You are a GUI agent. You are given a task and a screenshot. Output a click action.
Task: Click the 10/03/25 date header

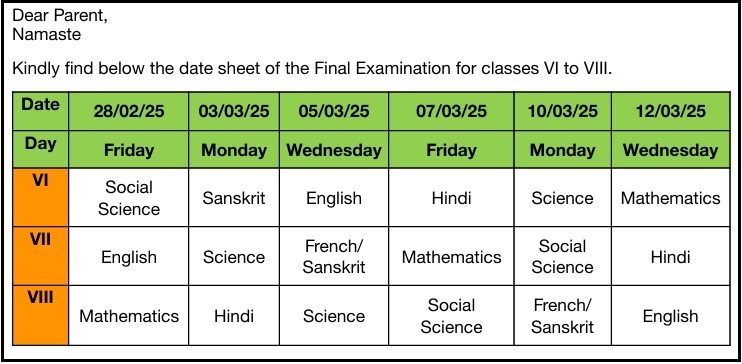[563, 111]
